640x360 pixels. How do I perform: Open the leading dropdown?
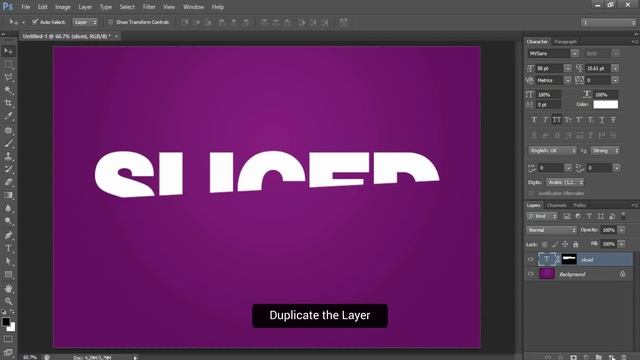615,68
